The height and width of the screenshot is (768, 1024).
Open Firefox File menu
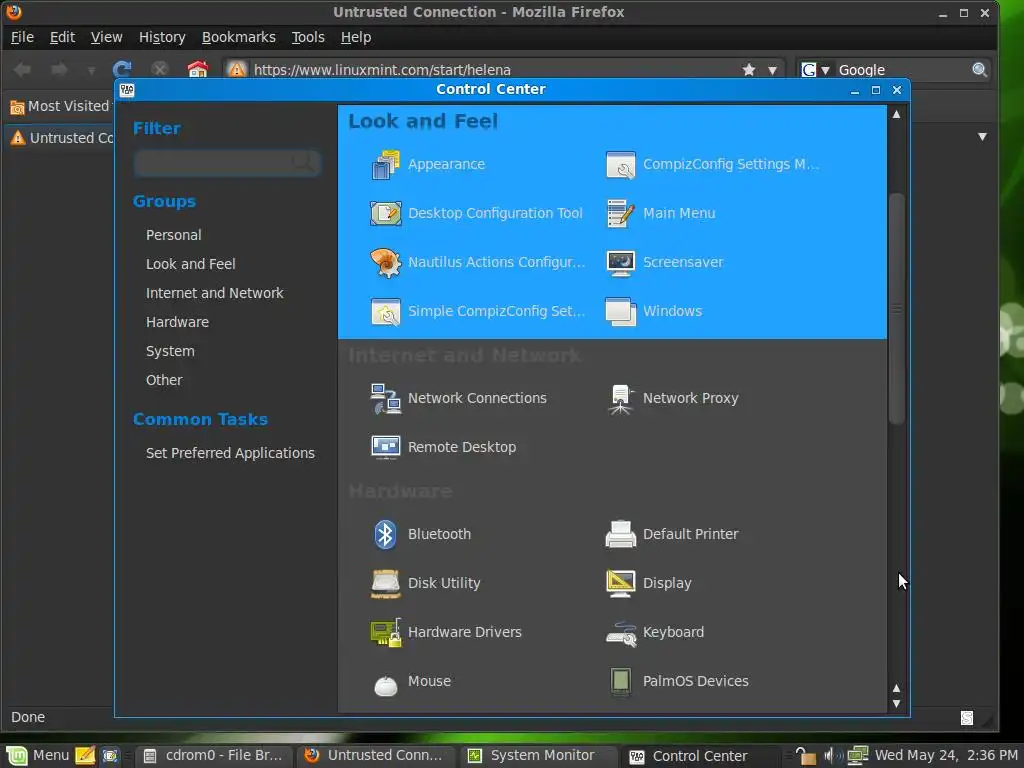[x=22, y=37]
